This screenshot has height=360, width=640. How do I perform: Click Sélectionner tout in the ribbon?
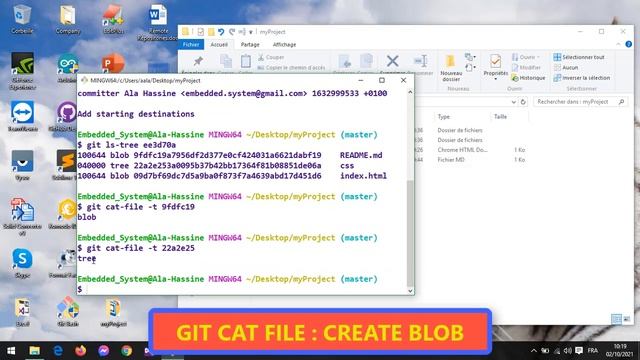tap(579, 57)
